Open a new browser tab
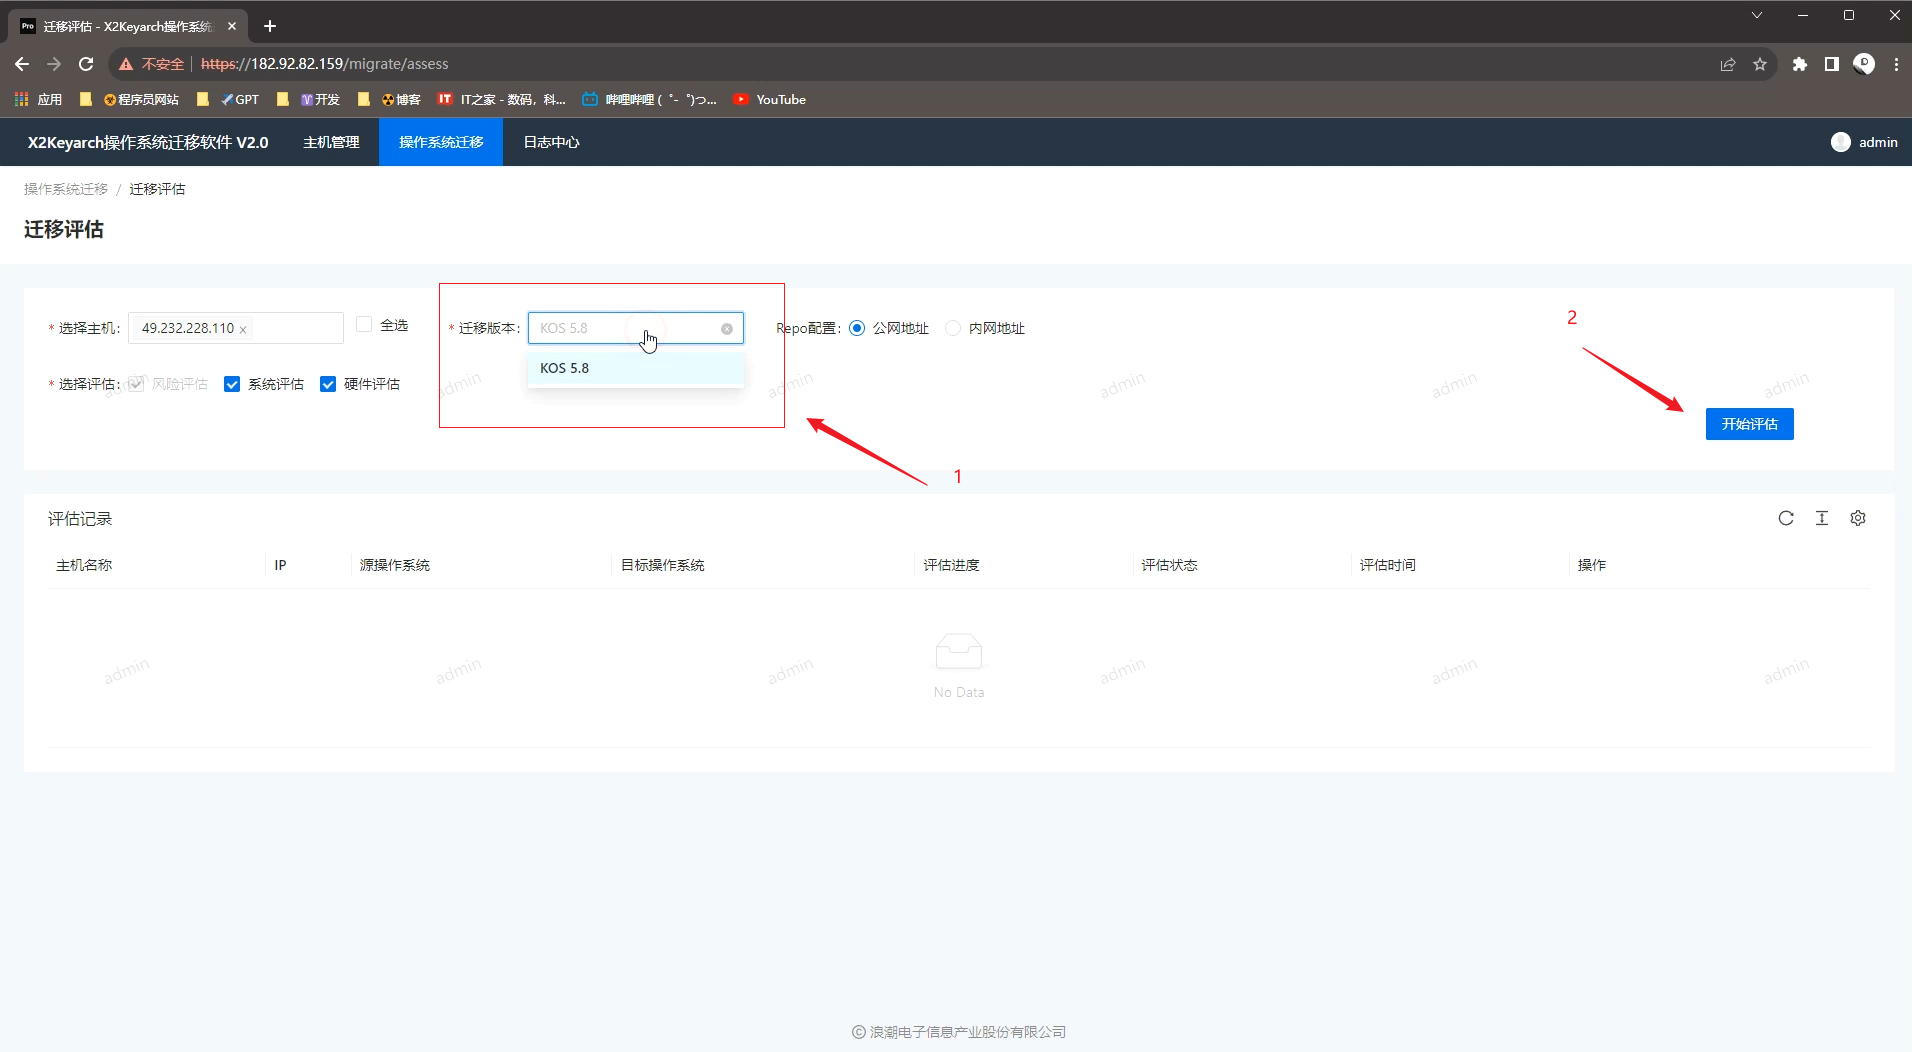 point(270,26)
